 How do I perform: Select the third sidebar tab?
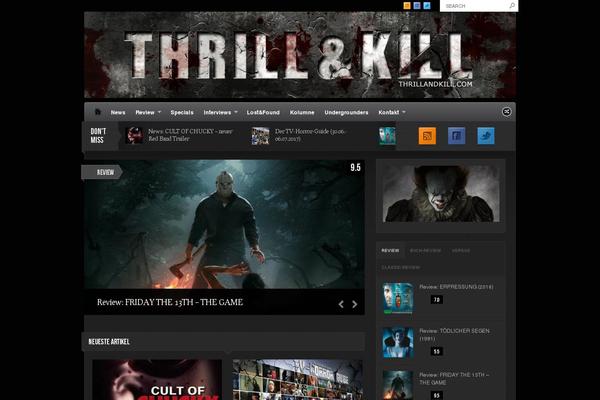tap(461, 250)
